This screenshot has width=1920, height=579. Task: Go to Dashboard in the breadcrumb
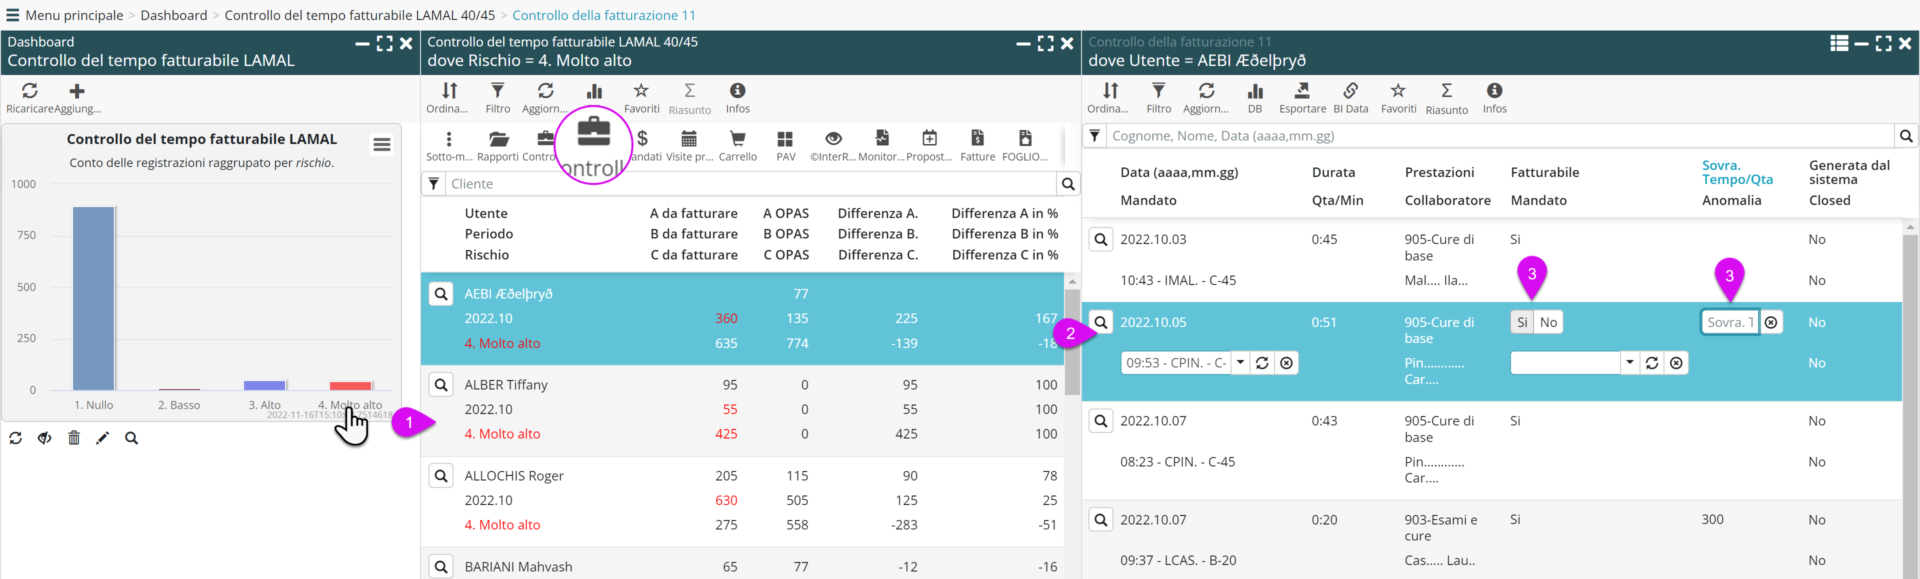pyautogui.click(x=174, y=15)
